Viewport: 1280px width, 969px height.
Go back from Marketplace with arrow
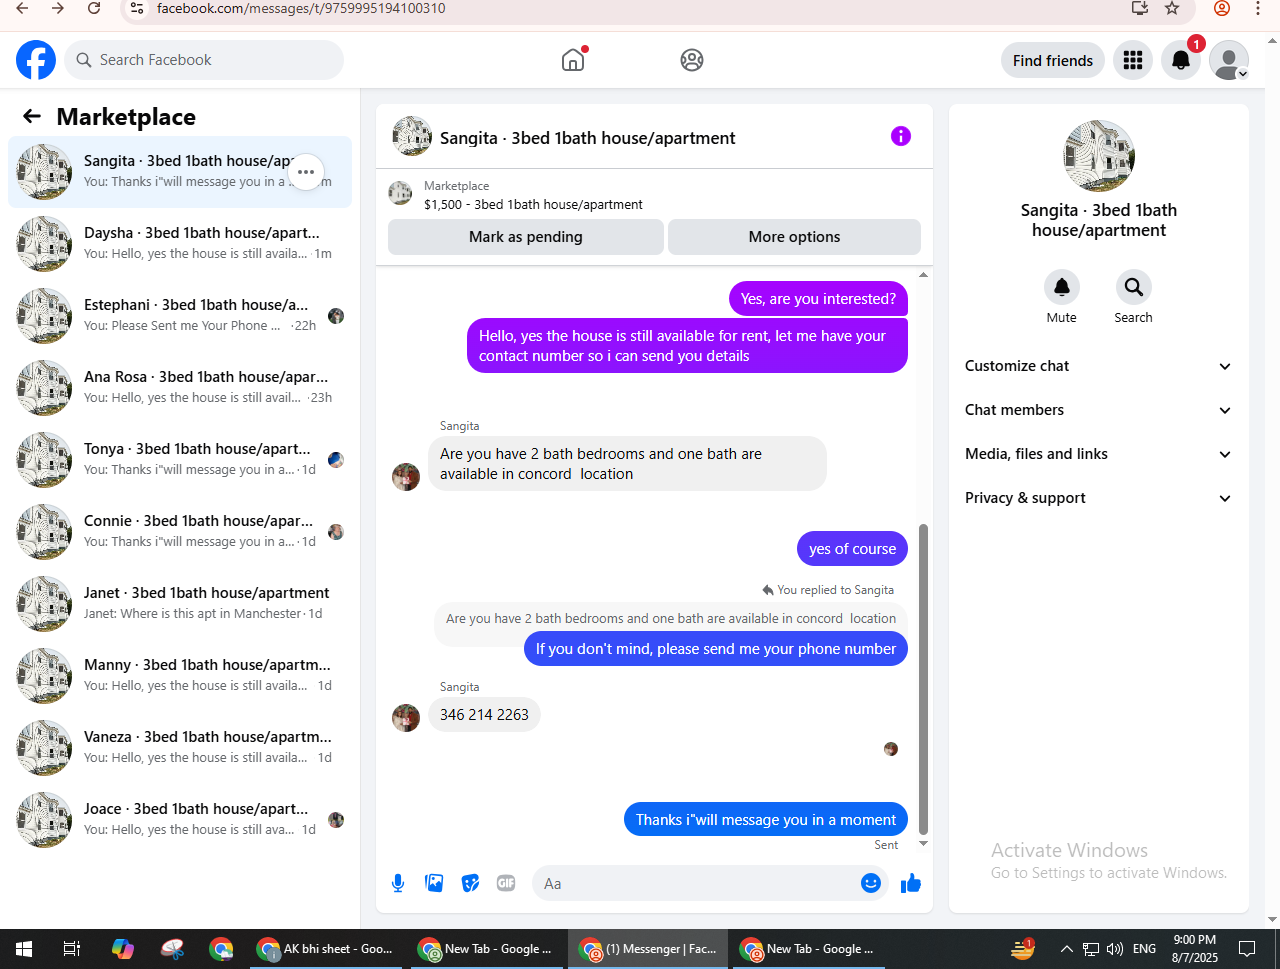point(32,117)
